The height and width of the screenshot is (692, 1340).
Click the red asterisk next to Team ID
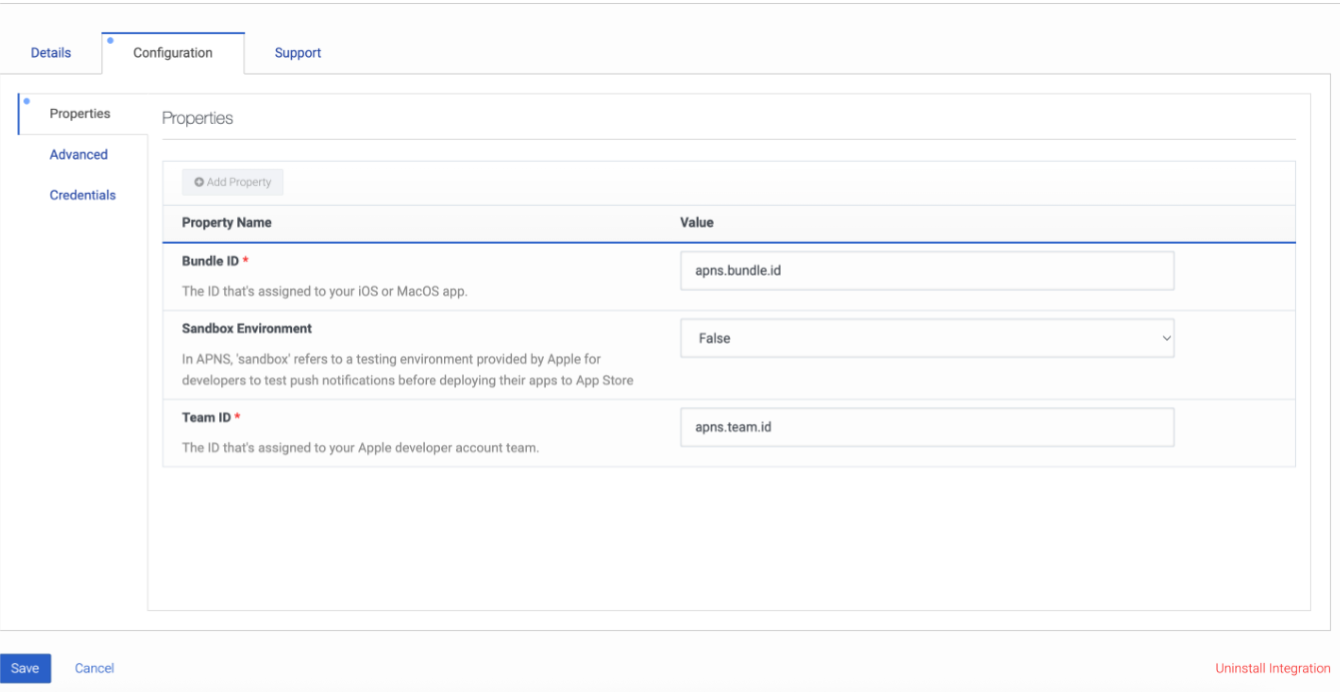[237, 418]
